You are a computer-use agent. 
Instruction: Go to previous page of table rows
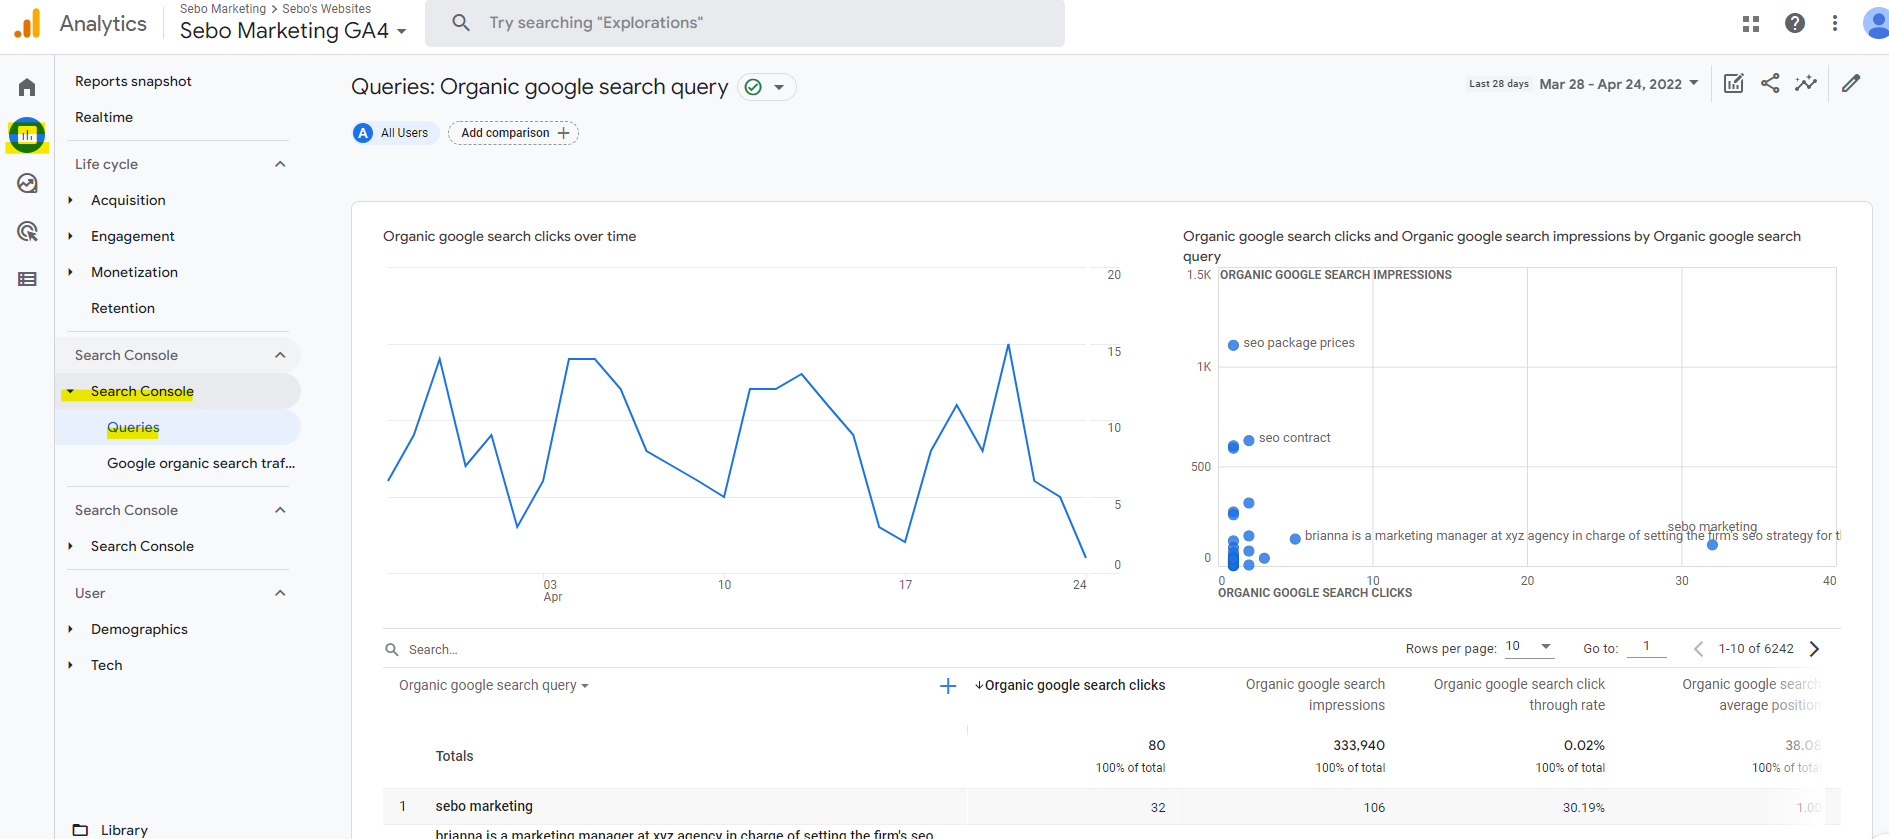click(x=1698, y=649)
